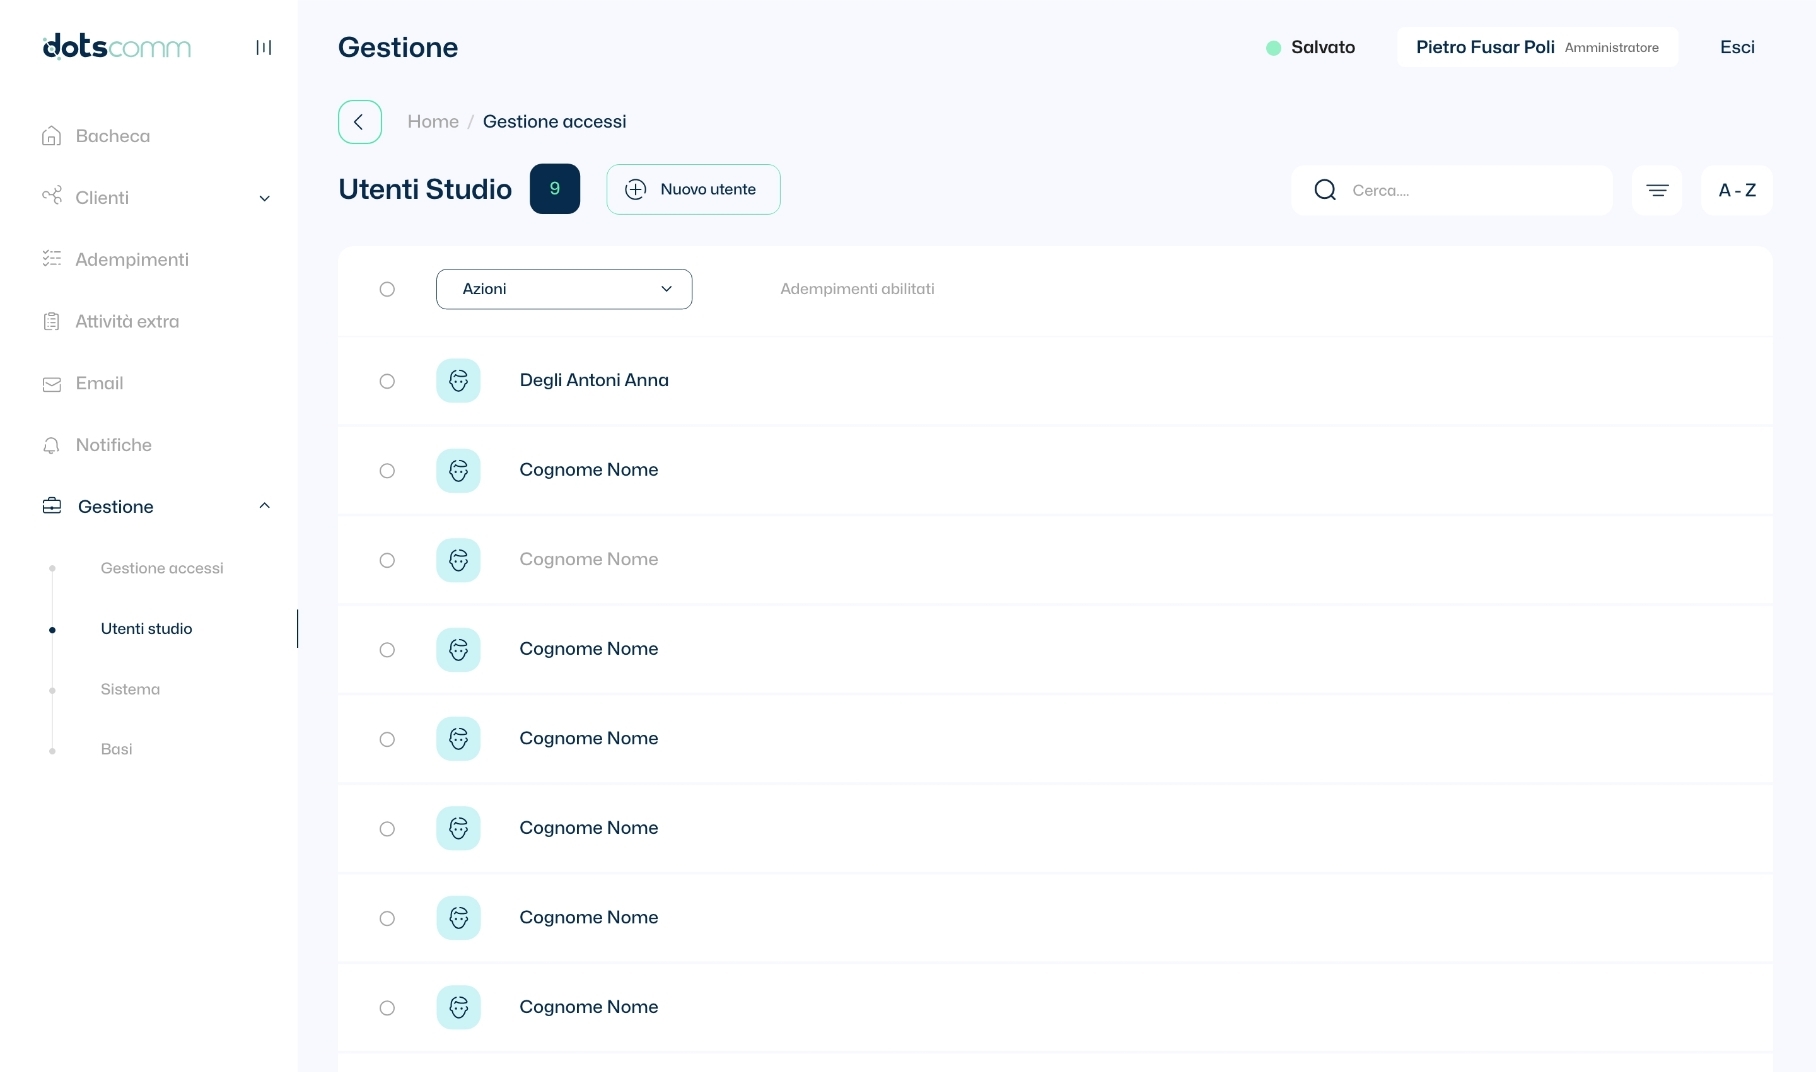Expand the Clienti sidebar menu
Screen dimensions: 1816x1072
pos(264,198)
